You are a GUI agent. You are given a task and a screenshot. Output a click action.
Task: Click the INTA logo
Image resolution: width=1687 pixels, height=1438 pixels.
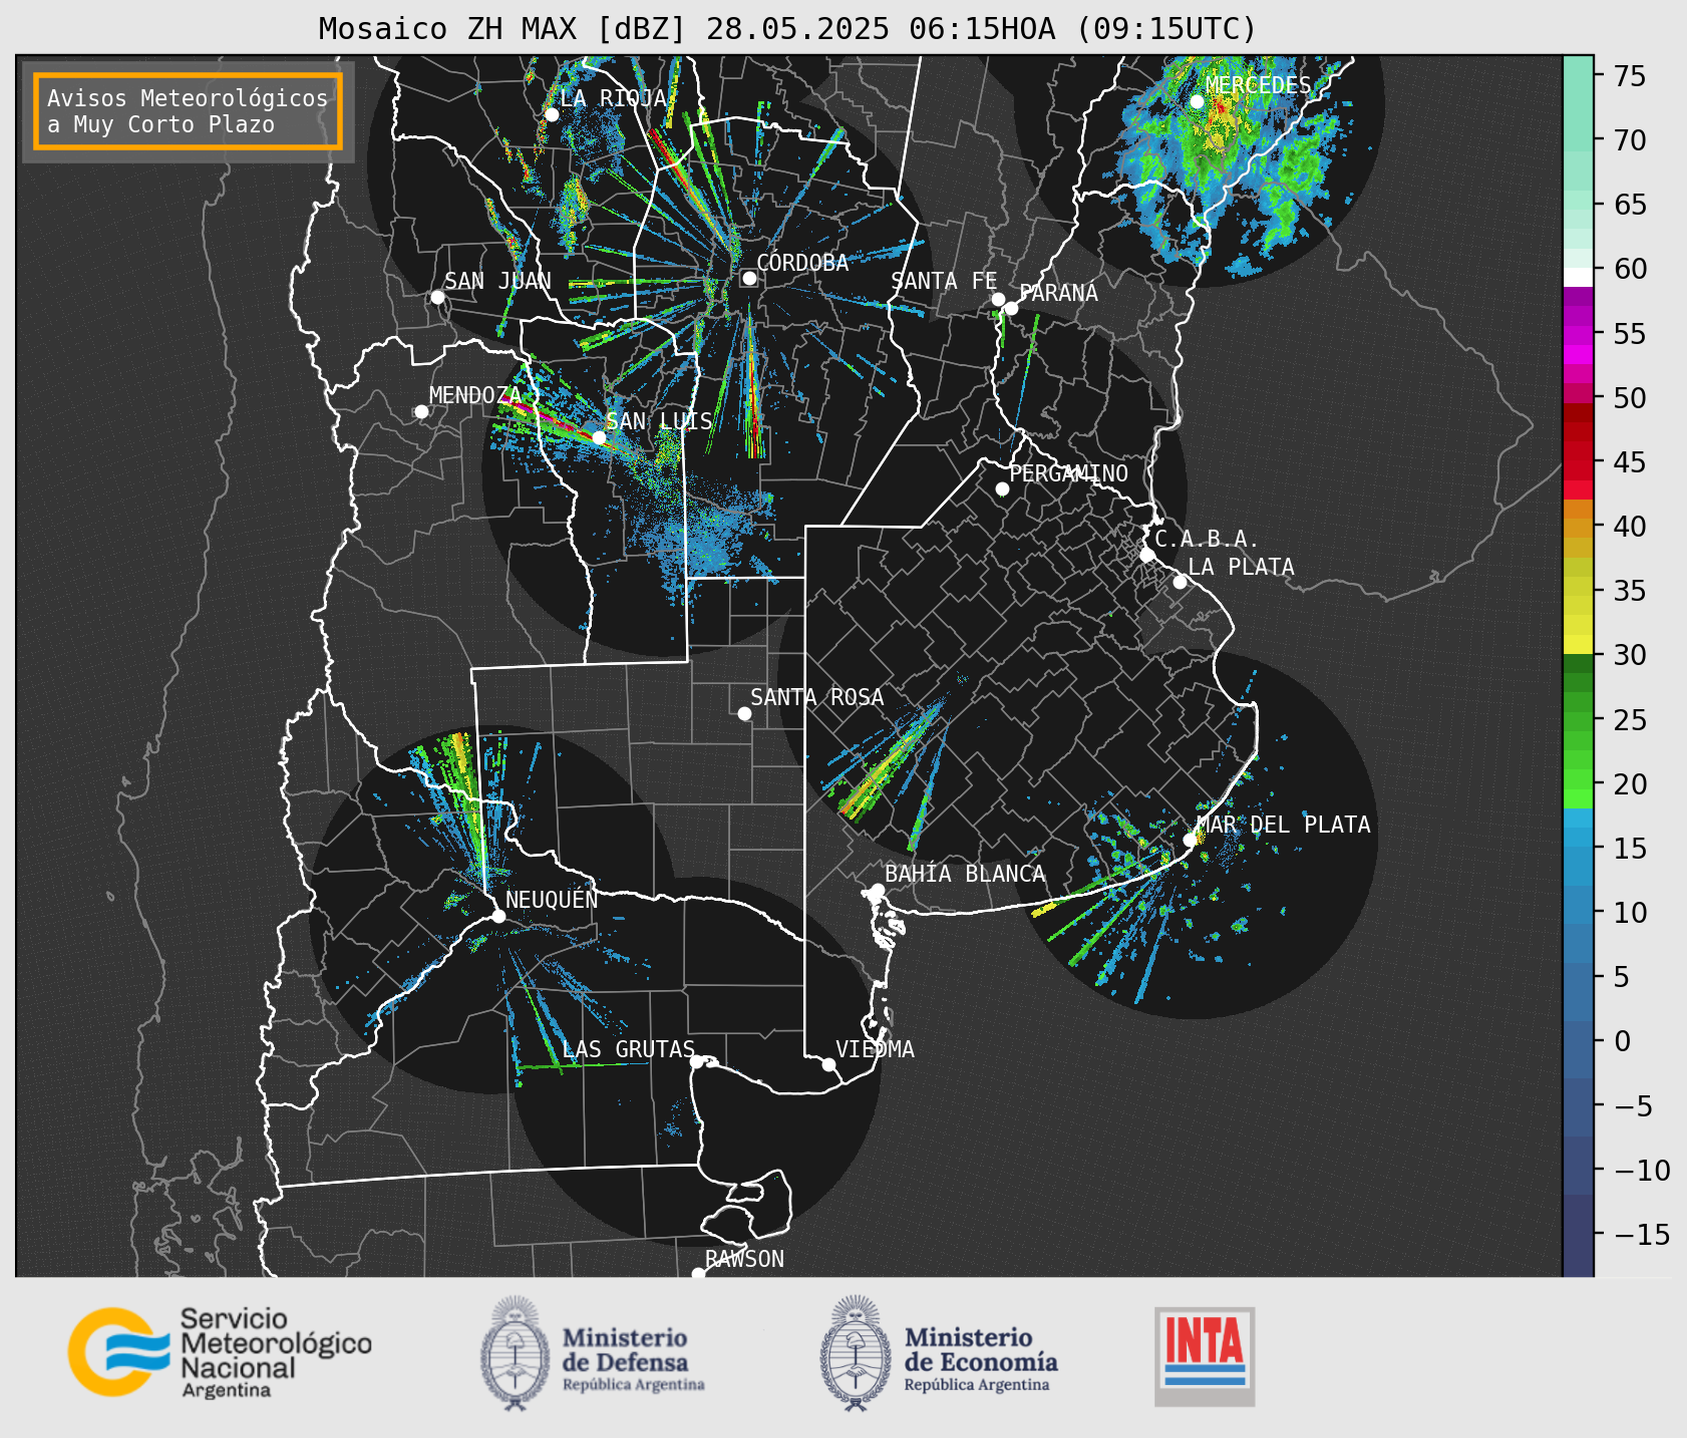[1205, 1356]
